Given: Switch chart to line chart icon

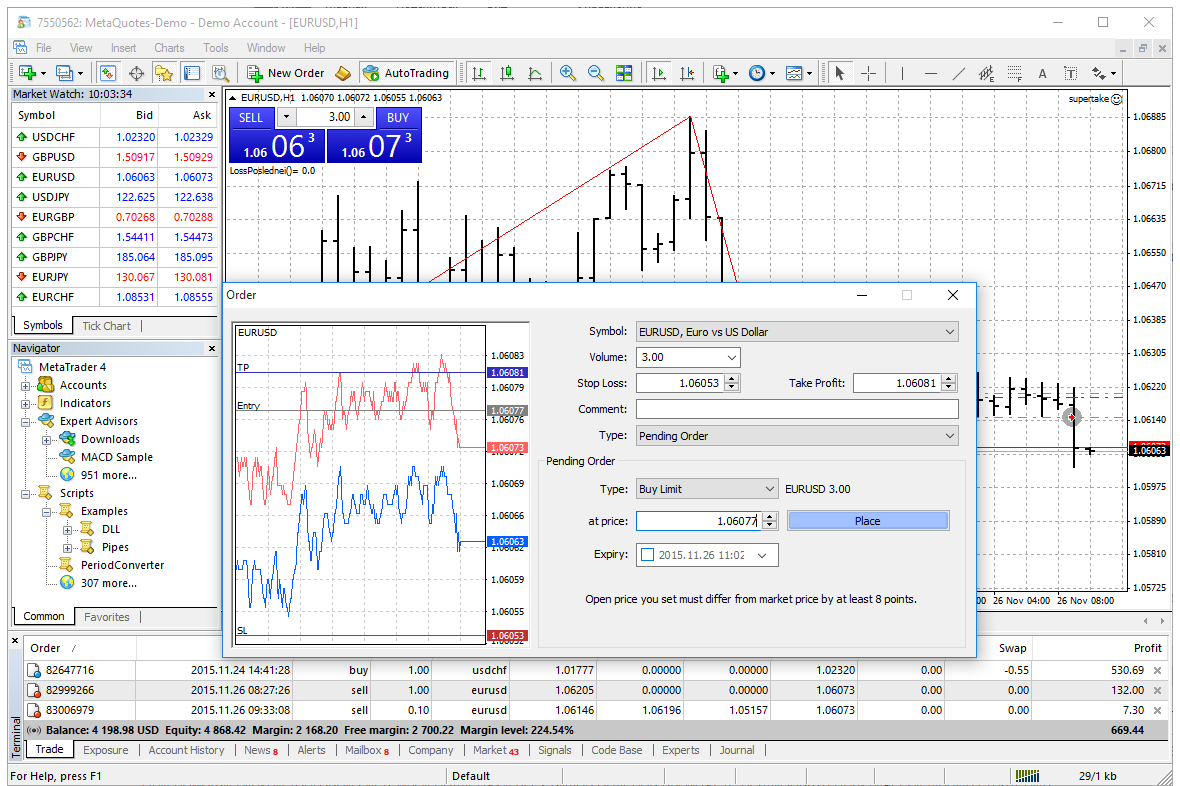Looking at the screenshot, I should tap(535, 73).
